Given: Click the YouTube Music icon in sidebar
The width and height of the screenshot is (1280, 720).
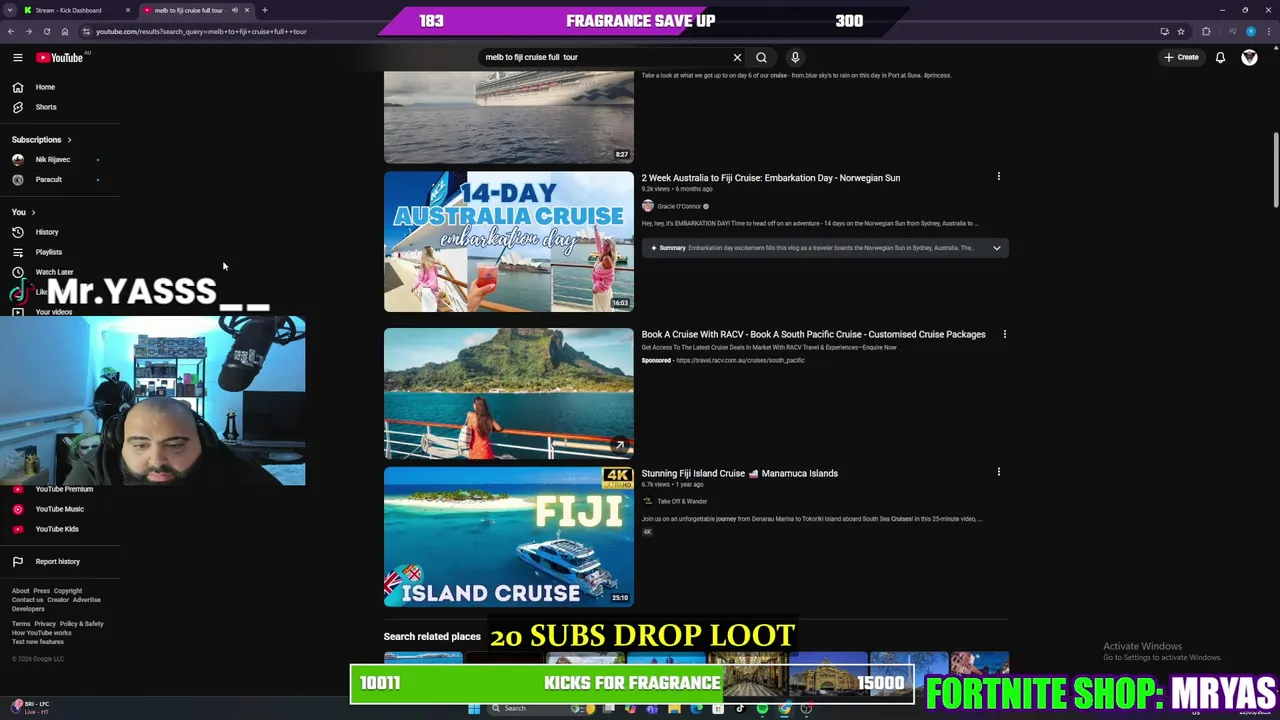Looking at the screenshot, I should [17, 509].
